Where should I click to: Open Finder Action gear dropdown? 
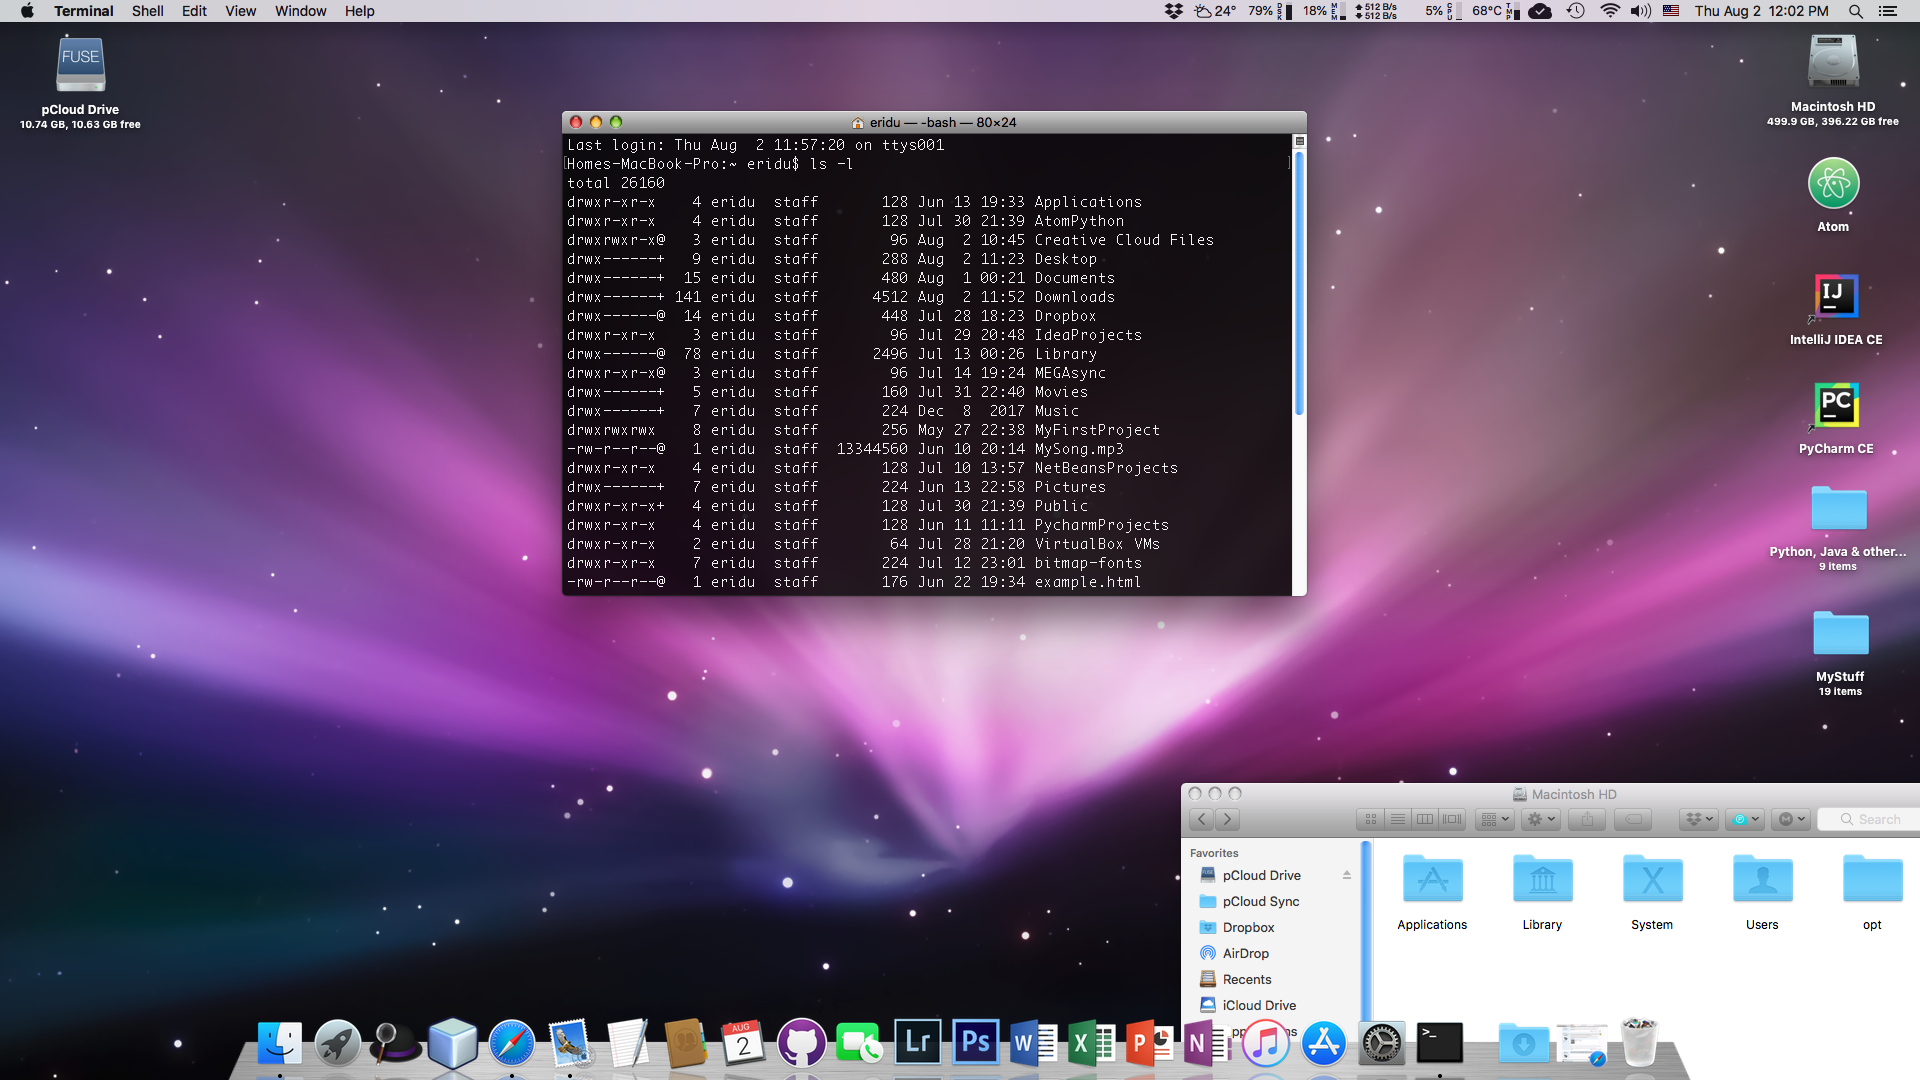(x=1541, y=819)
